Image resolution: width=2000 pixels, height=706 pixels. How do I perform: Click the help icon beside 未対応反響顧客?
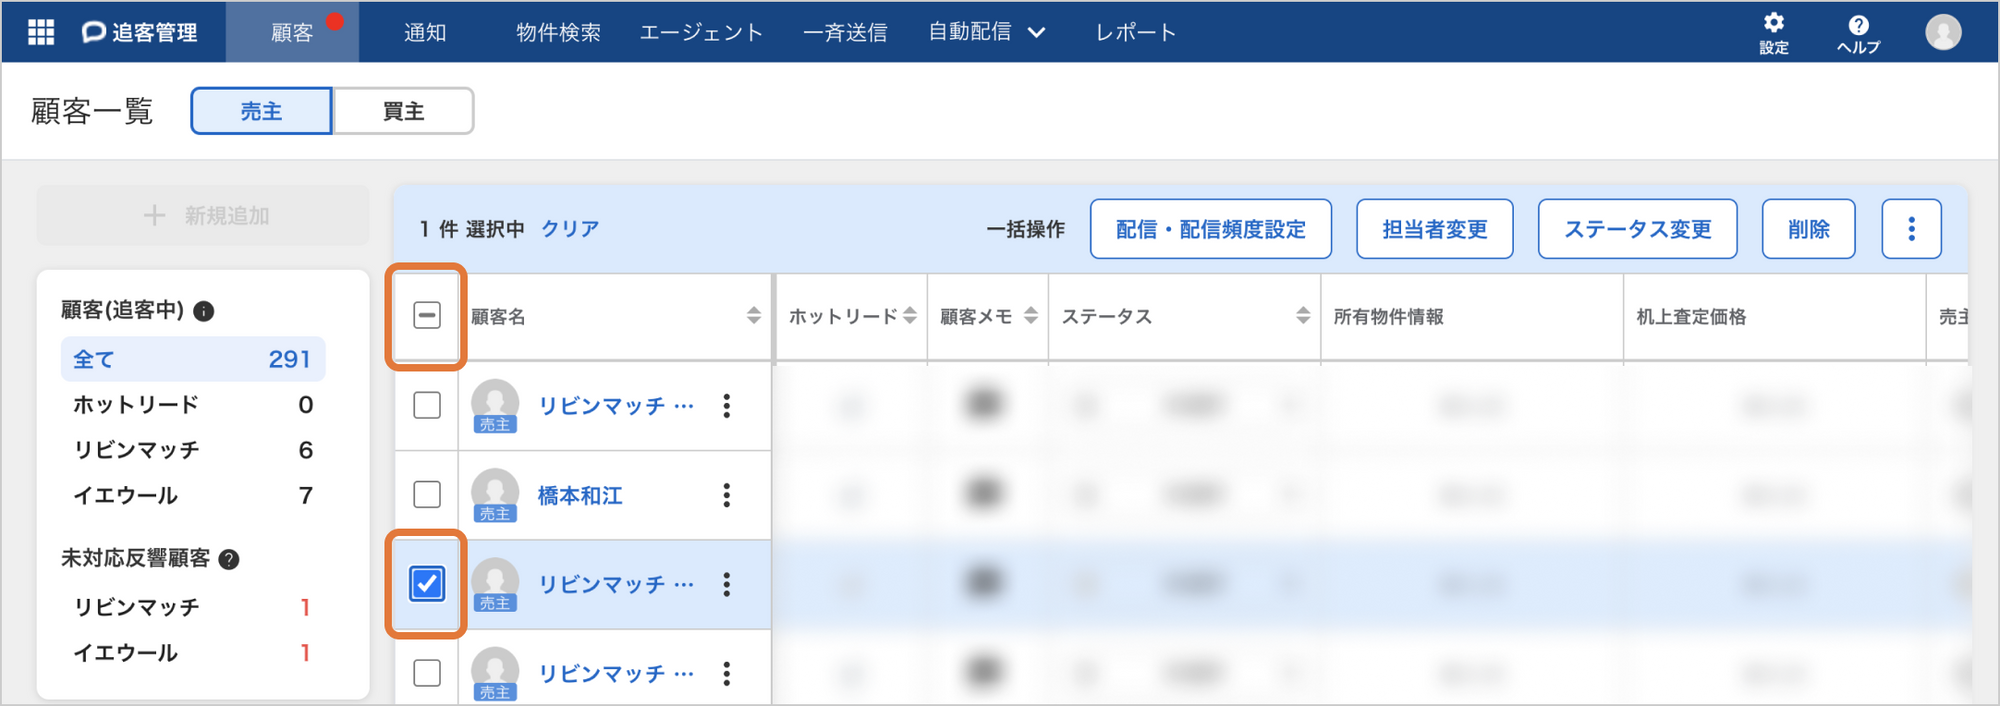(229, 559)
